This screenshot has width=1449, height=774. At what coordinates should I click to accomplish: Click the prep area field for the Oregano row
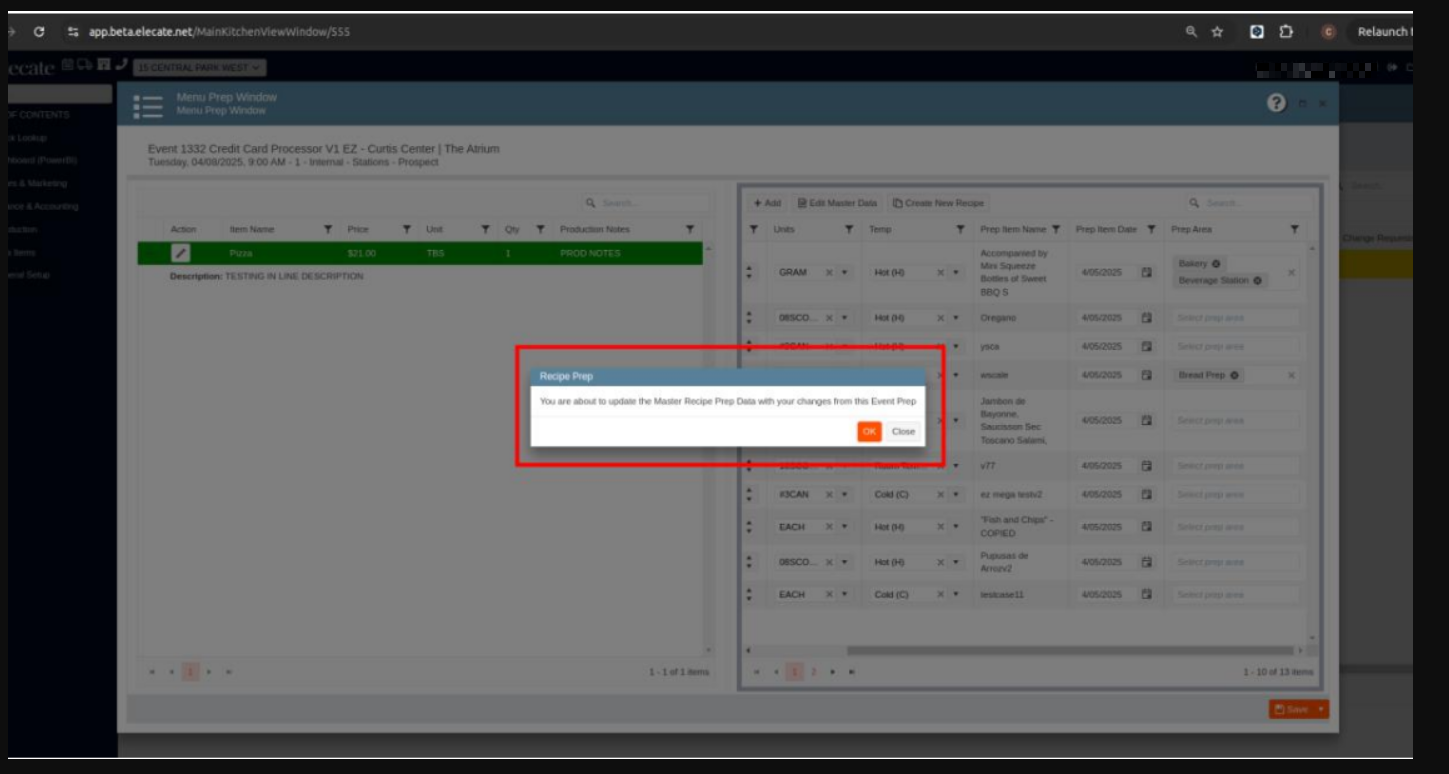pos(1235,318)
